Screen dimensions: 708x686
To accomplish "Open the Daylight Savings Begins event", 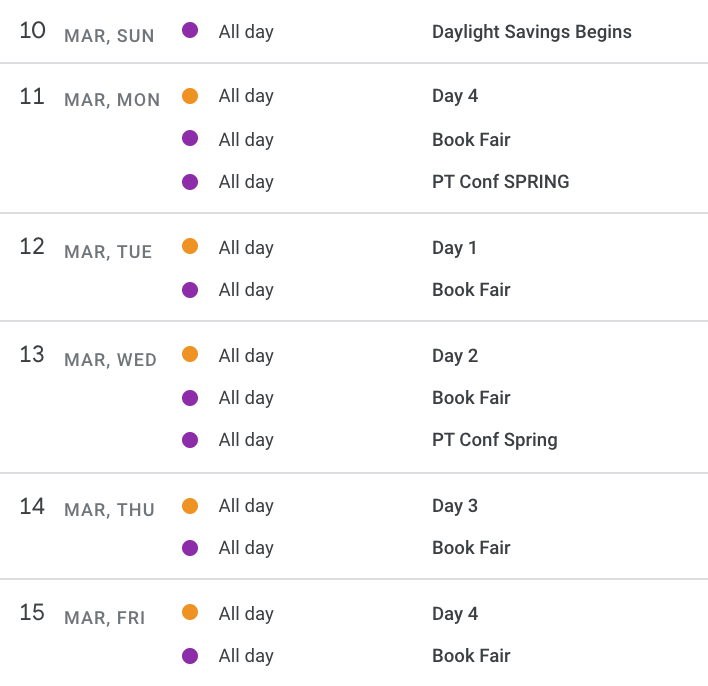I will click(531, 32).
